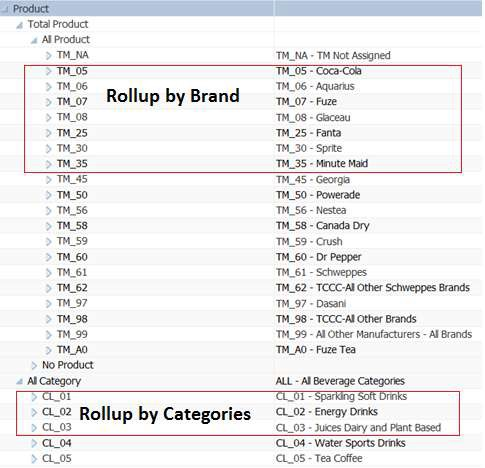The height and width of the screenshot is (468, 485).
Task: Expand the TM_62 member
Action: [x=49, y=288]
